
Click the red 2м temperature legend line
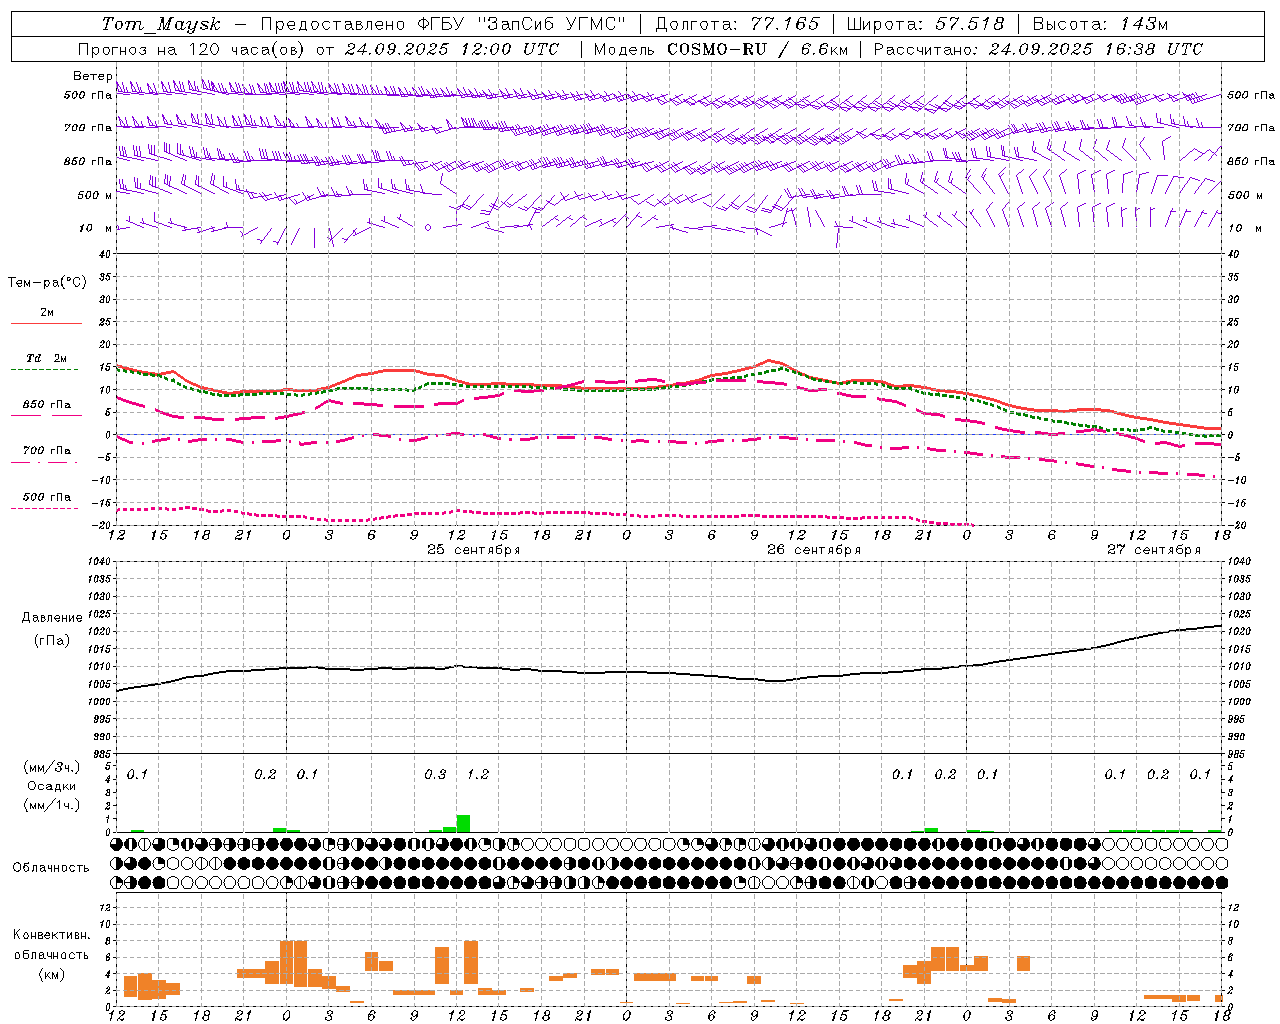[x=46, y=323]
